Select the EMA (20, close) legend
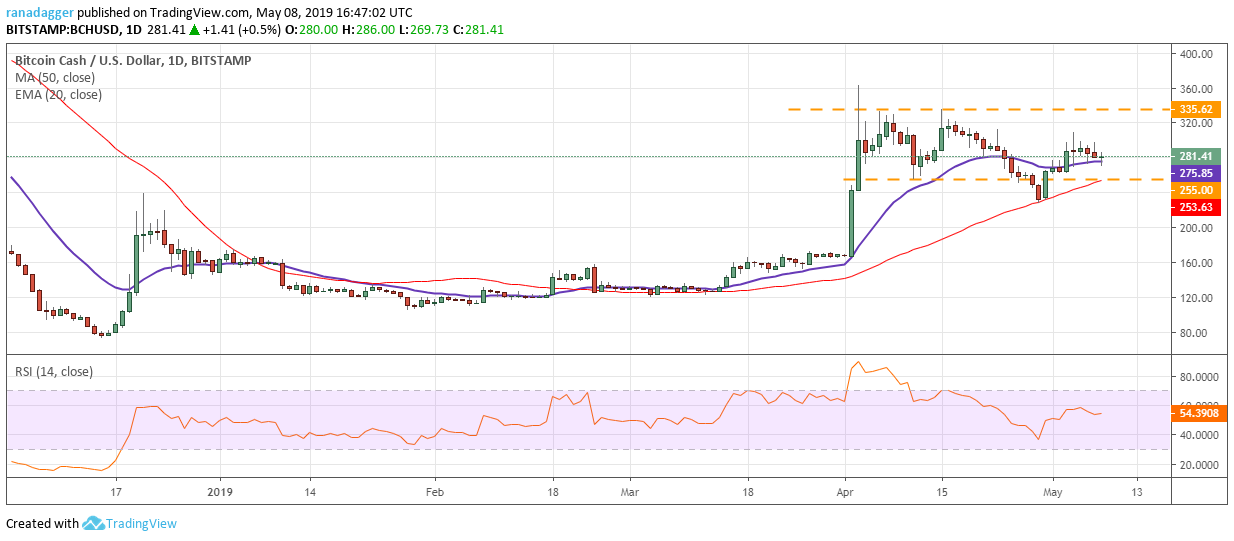The width and height of the screenshot is (1234, 541). tap(58, 94)
